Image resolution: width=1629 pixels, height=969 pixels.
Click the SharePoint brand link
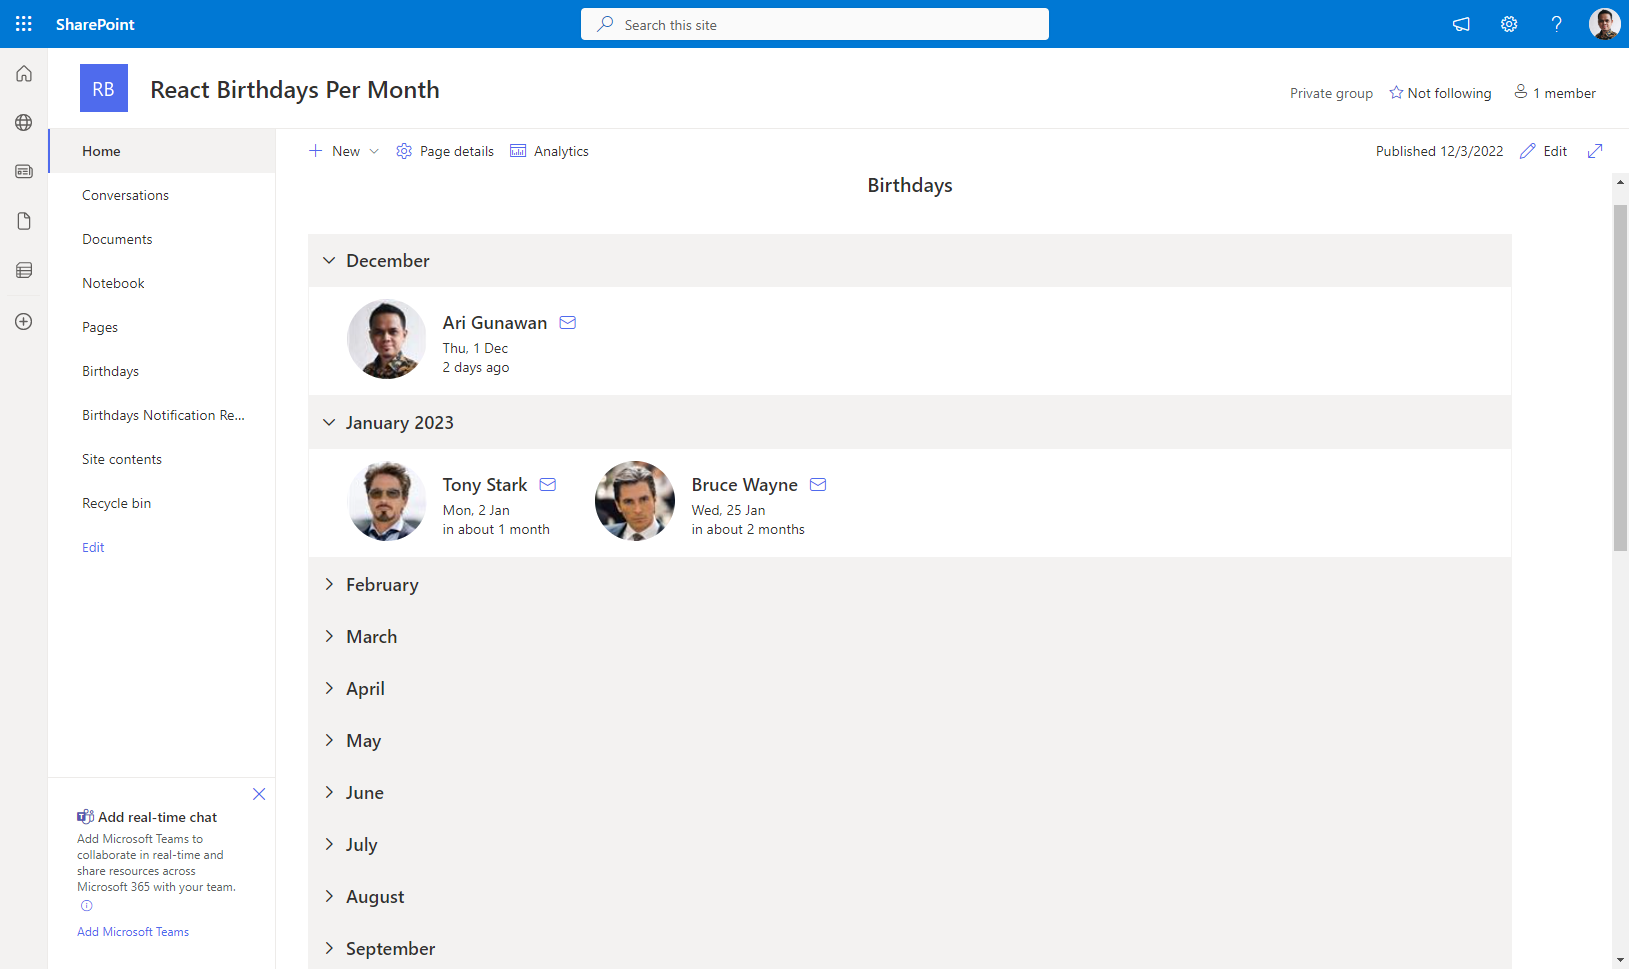[x=95, y=24]
